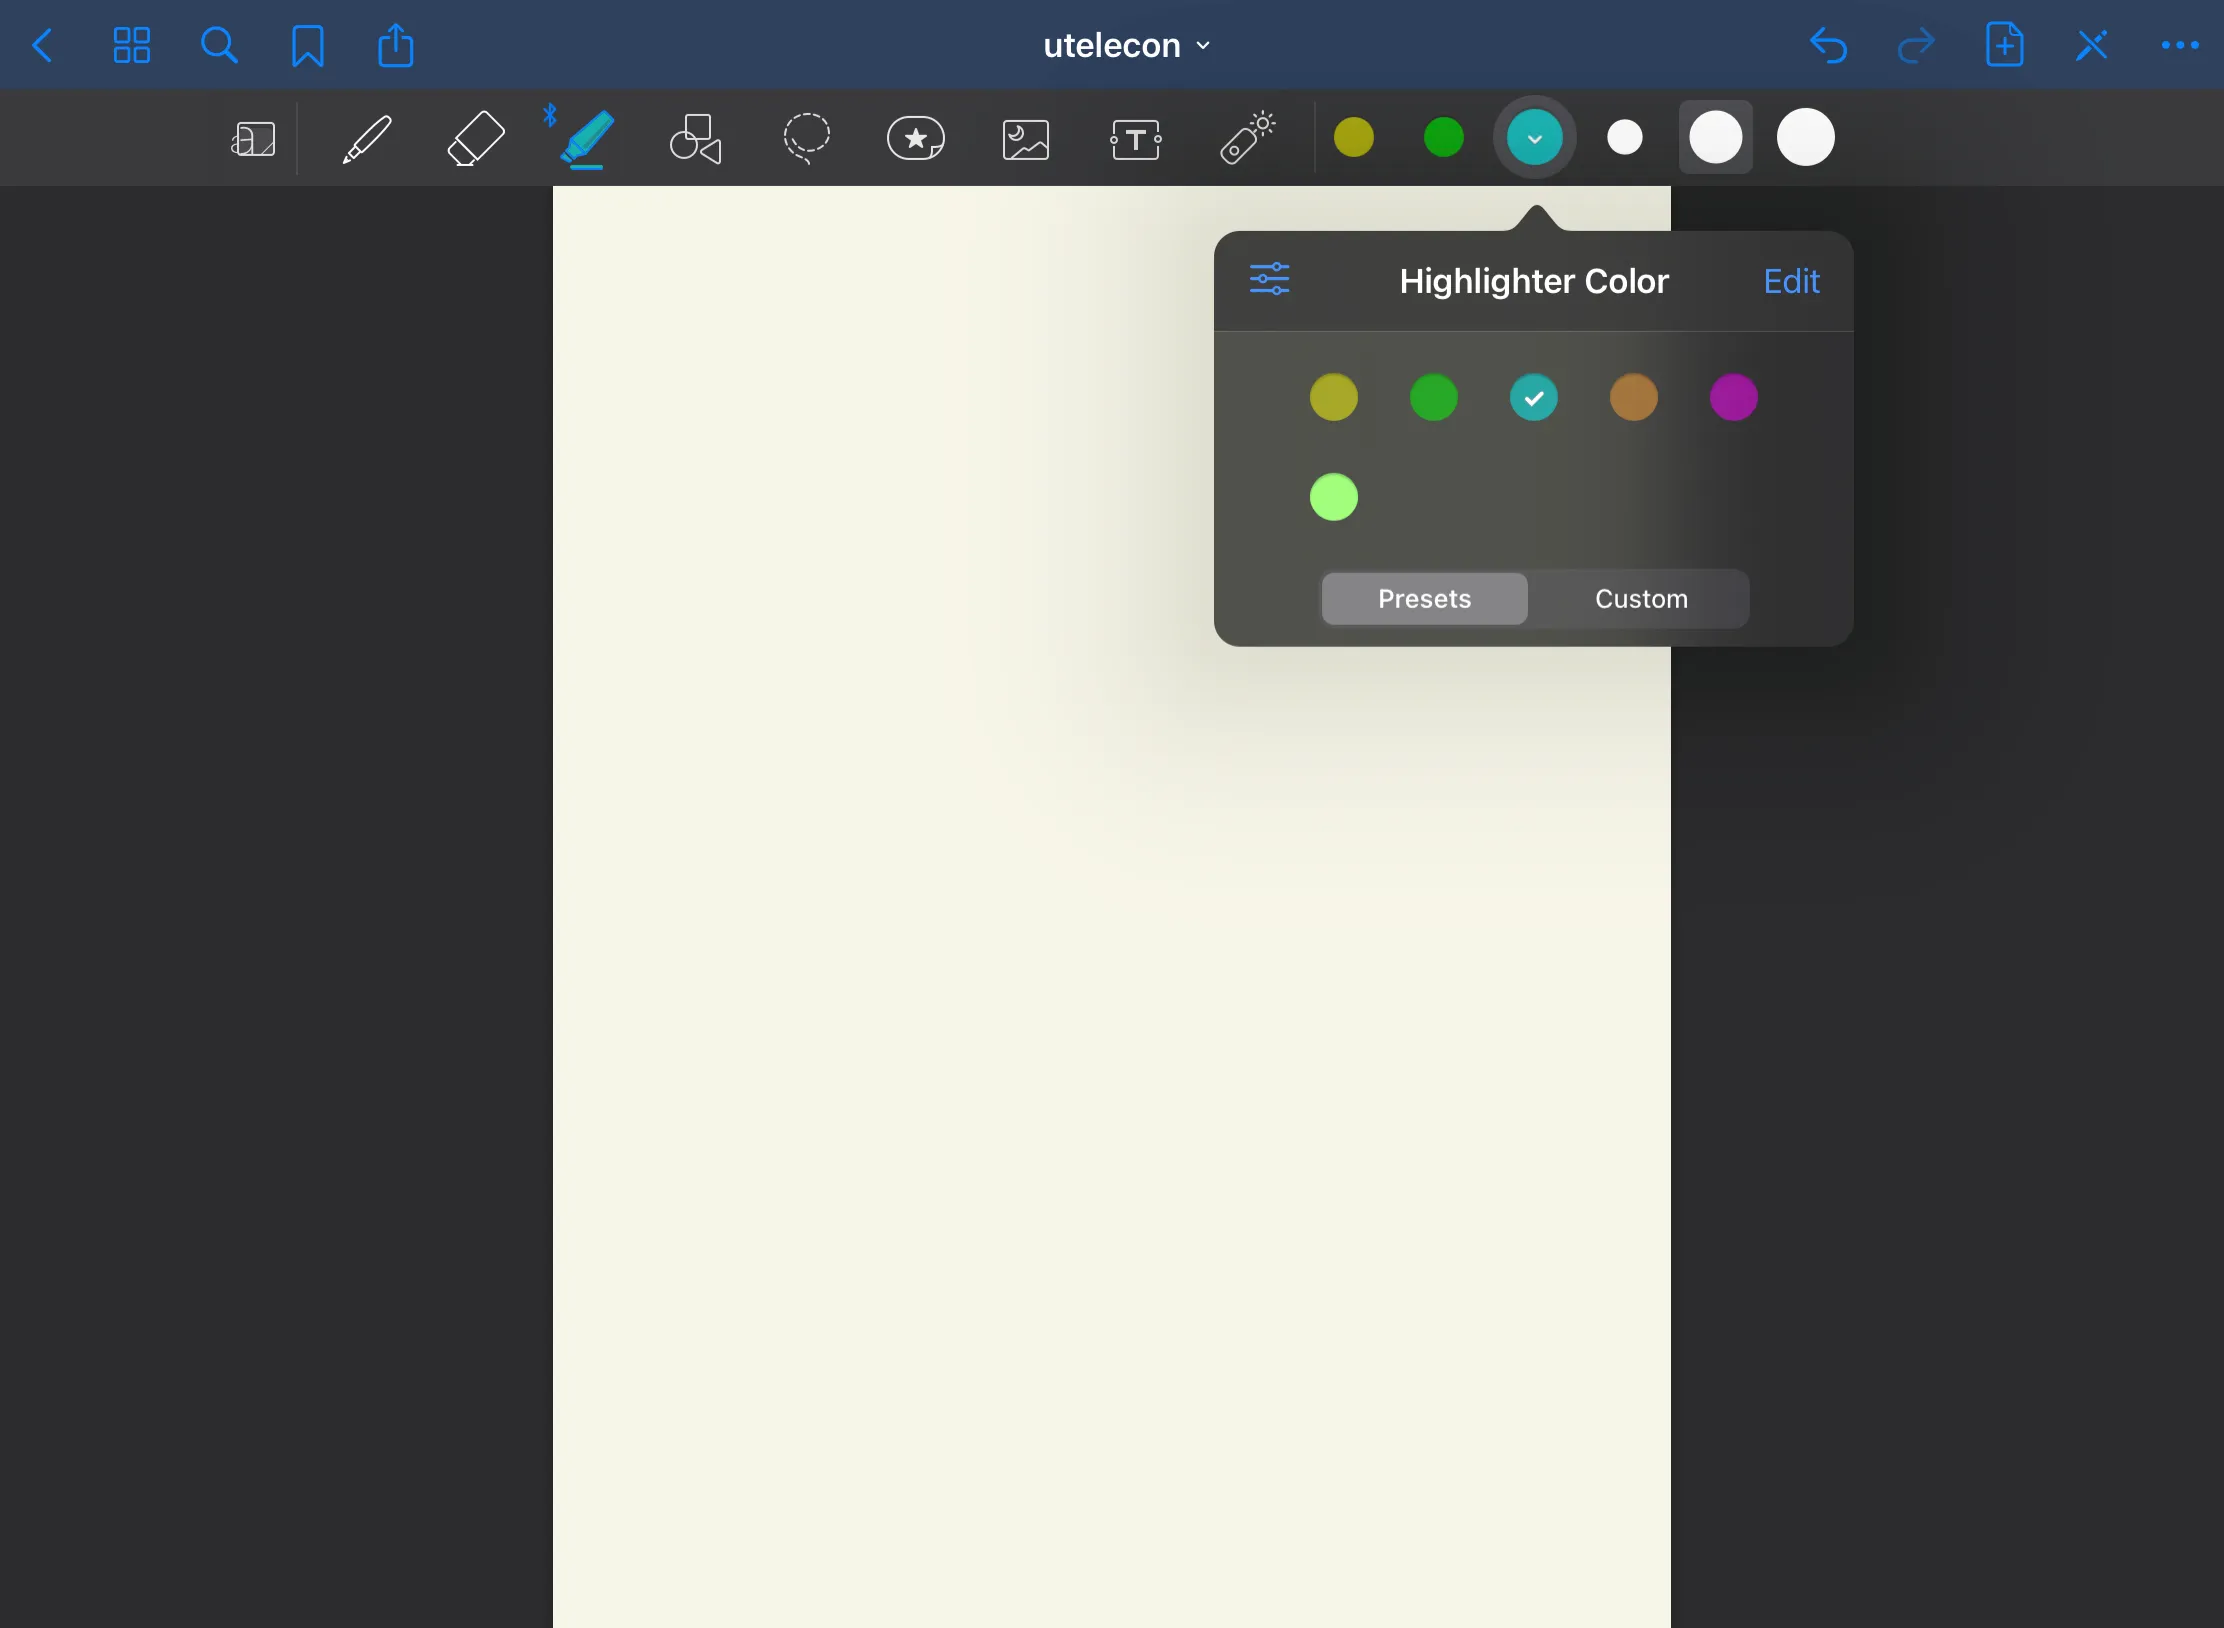Choose the Image insert tool
The height and width of the screenshot is (1628, 2224).
pos(1026,138)
